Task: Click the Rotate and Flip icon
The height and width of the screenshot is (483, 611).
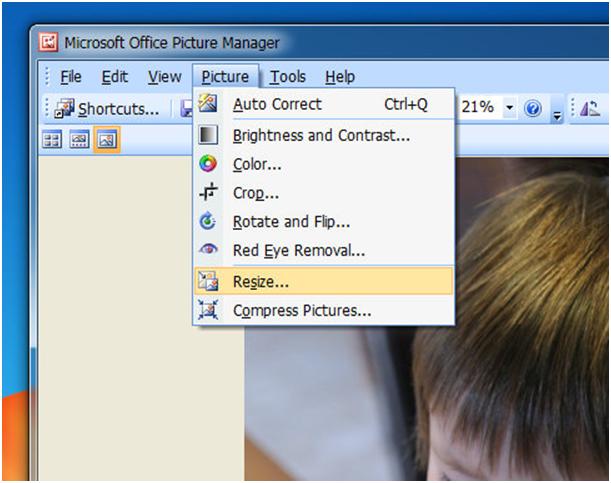Action: [x=208, y=221]
